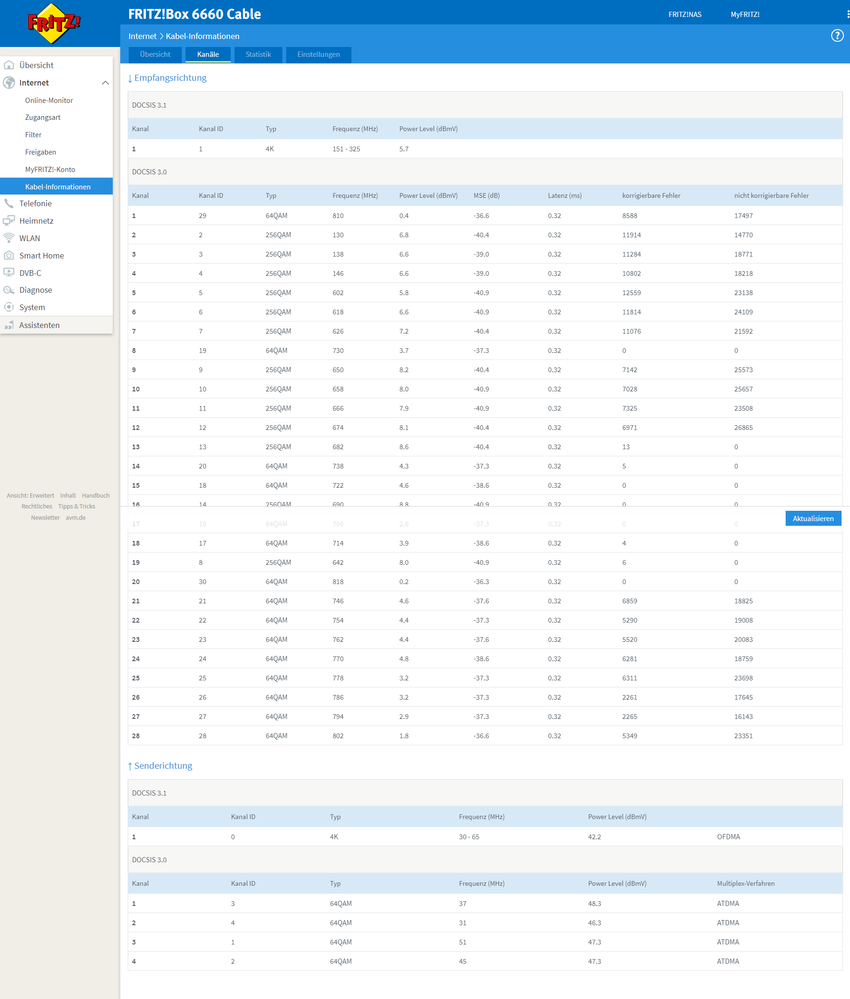Click the Smart Home icon
Screen dimensions: 850x999
[x=9, y=255]
